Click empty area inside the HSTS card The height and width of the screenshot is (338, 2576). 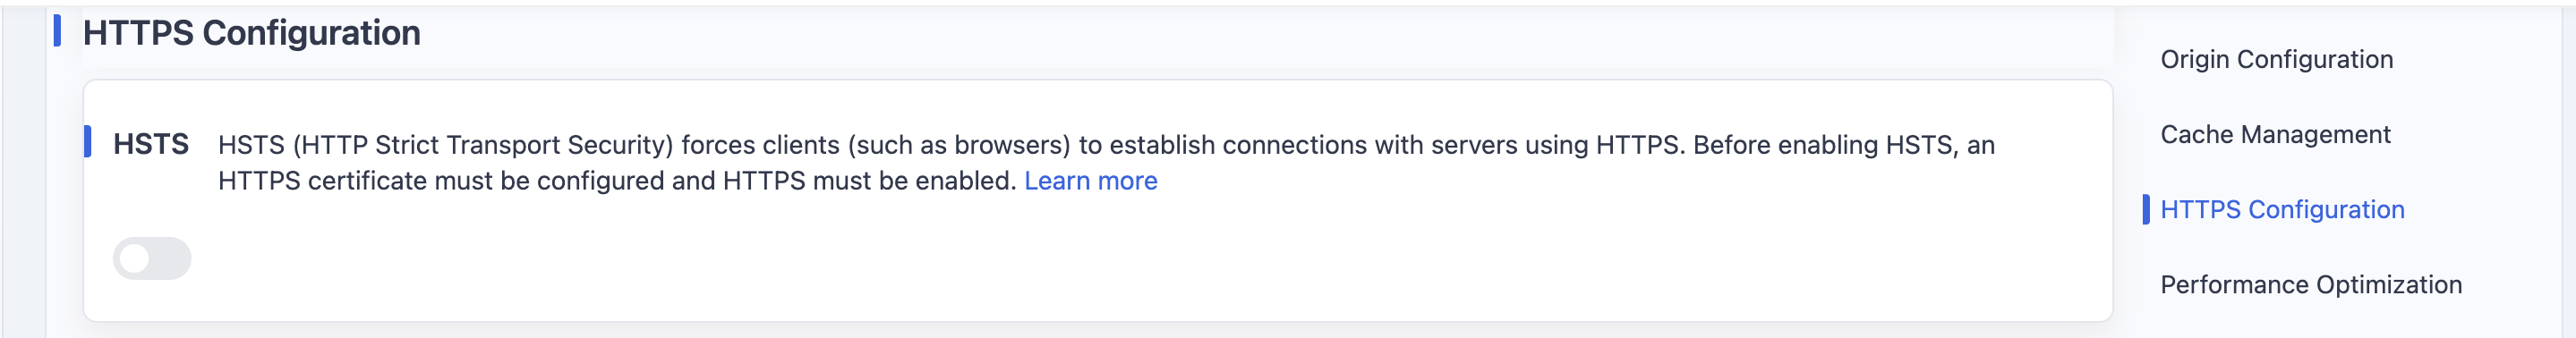(1100, 265)
